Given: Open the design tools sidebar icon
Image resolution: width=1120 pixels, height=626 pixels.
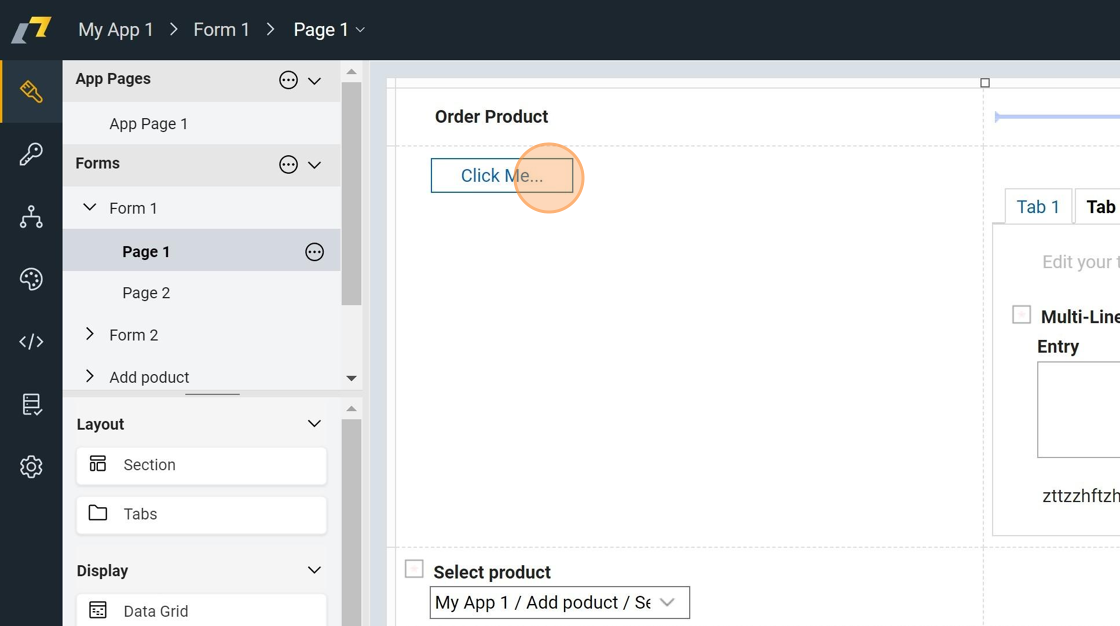Looking at the screenshot, I should pos(31,92).
